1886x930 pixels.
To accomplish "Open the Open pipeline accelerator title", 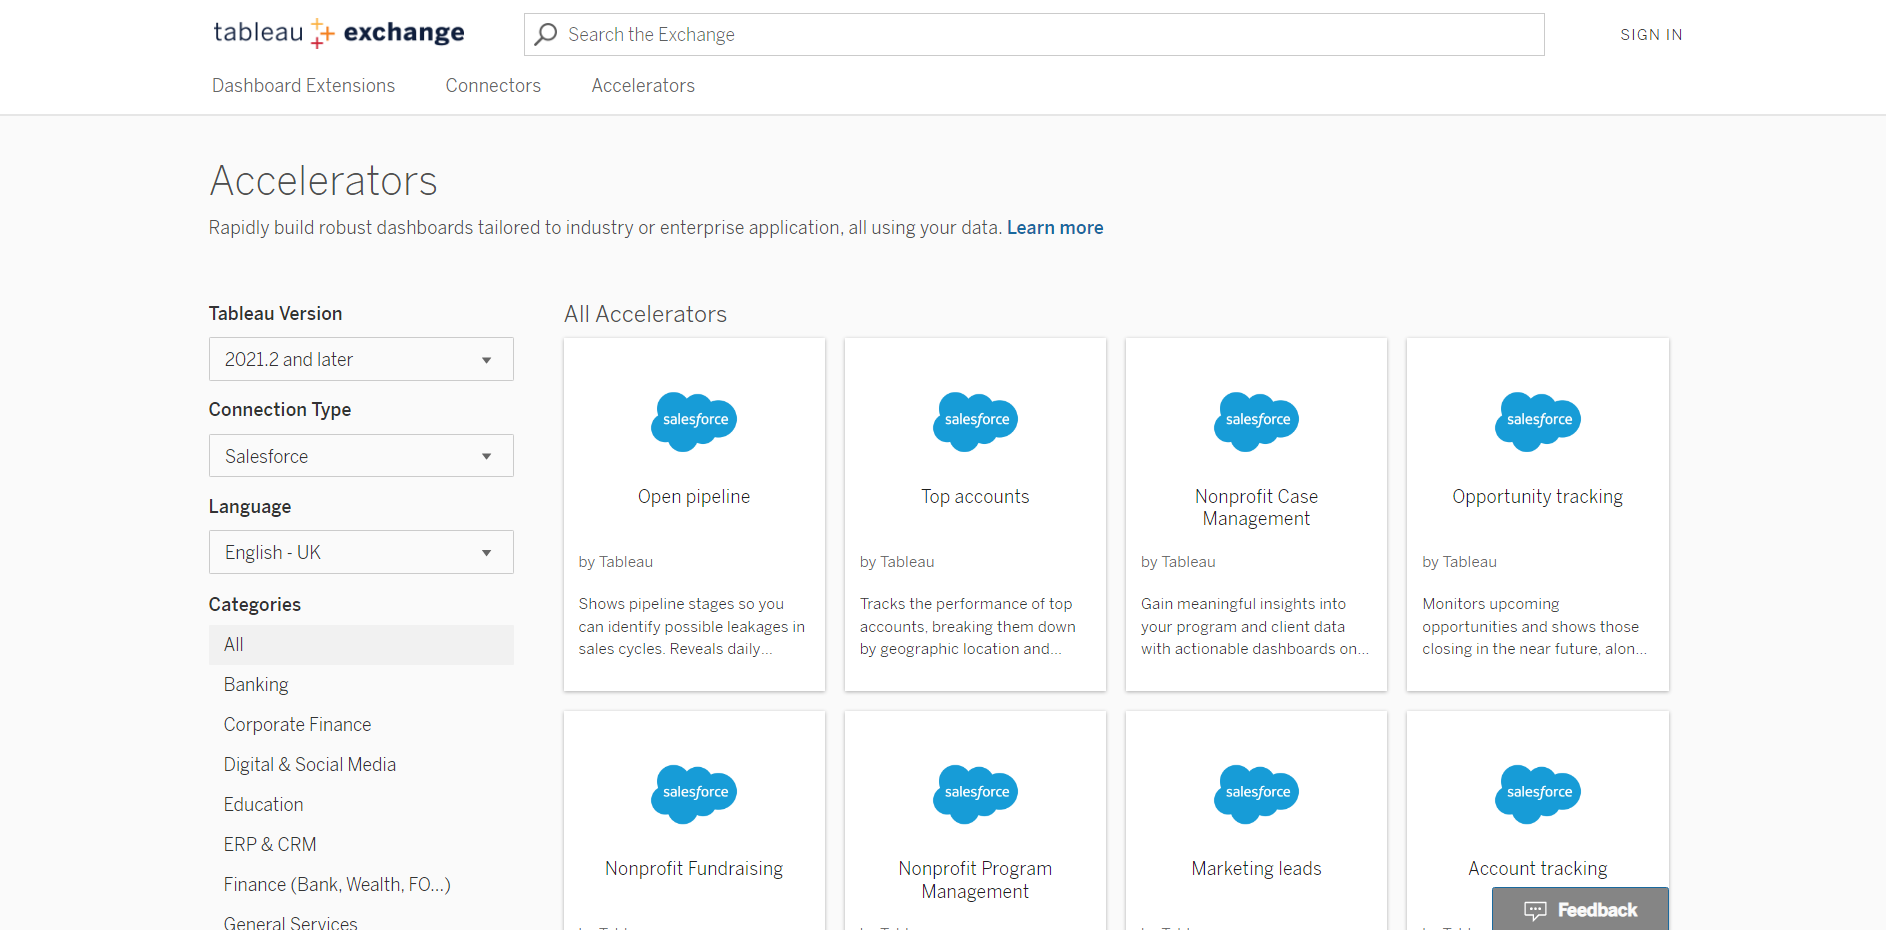I will pyautogui.click(x=694, y=497).
